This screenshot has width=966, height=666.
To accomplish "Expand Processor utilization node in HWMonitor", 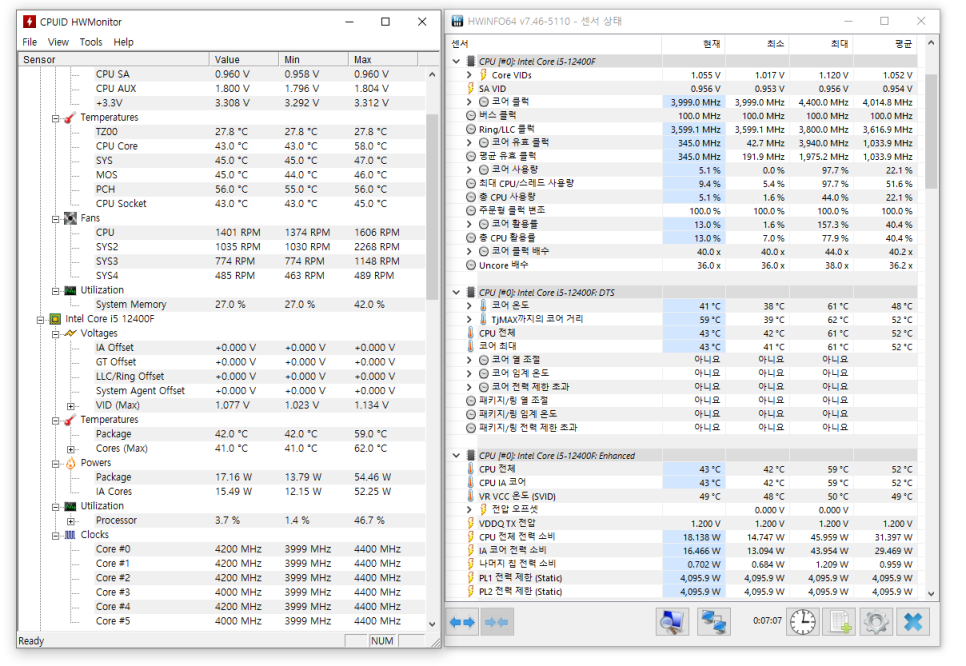I will (71, 521).
